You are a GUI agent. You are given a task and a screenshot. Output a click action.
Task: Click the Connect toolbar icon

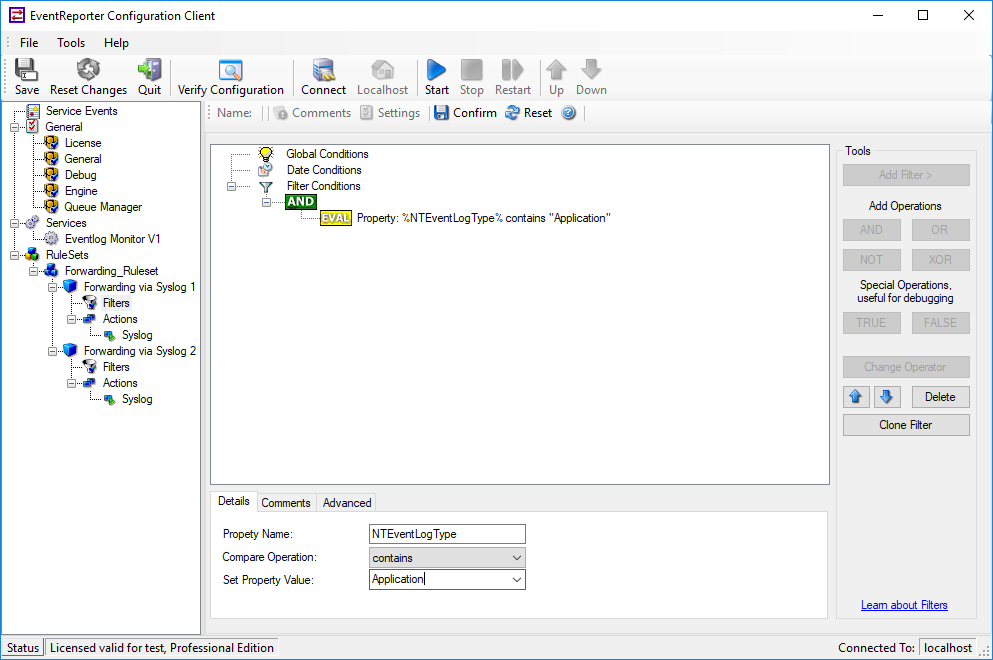324,70
